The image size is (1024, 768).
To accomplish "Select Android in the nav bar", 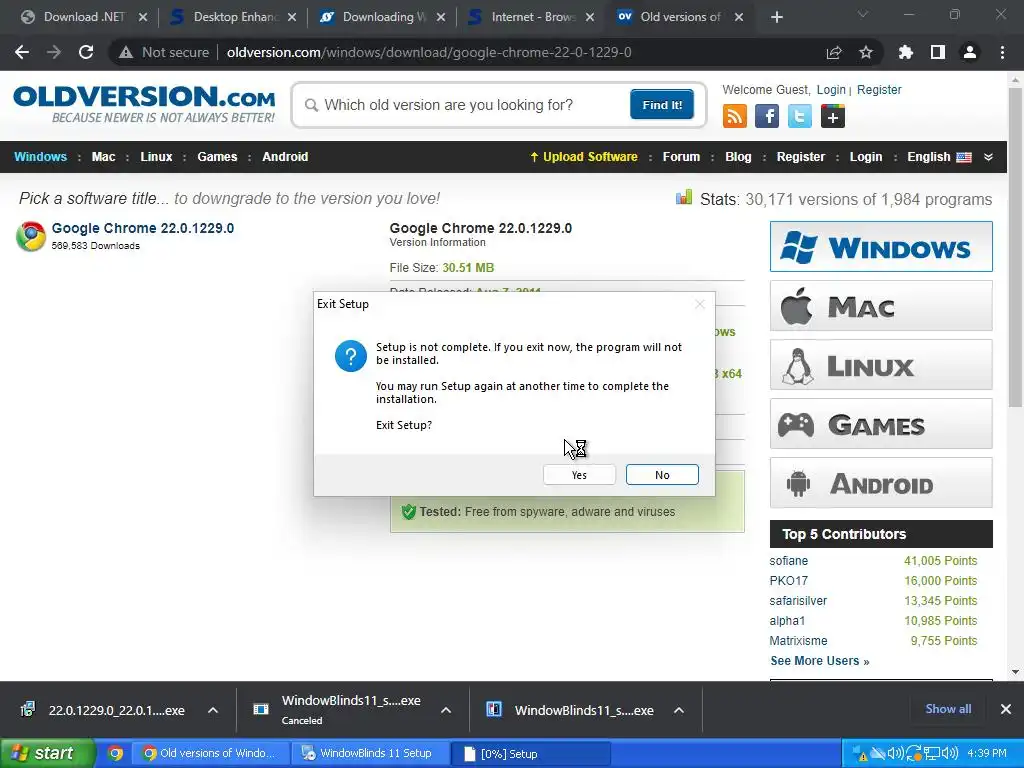I will point(285,157).
